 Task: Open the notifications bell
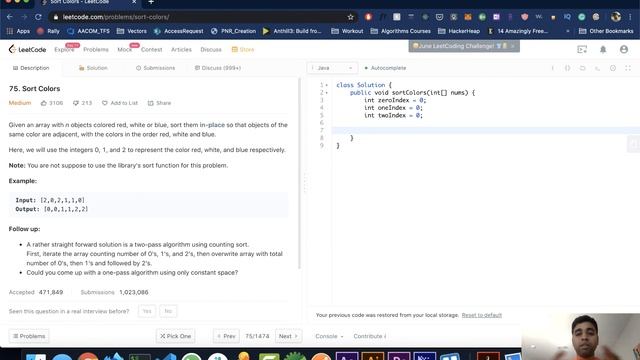click(x=603, y=49)
